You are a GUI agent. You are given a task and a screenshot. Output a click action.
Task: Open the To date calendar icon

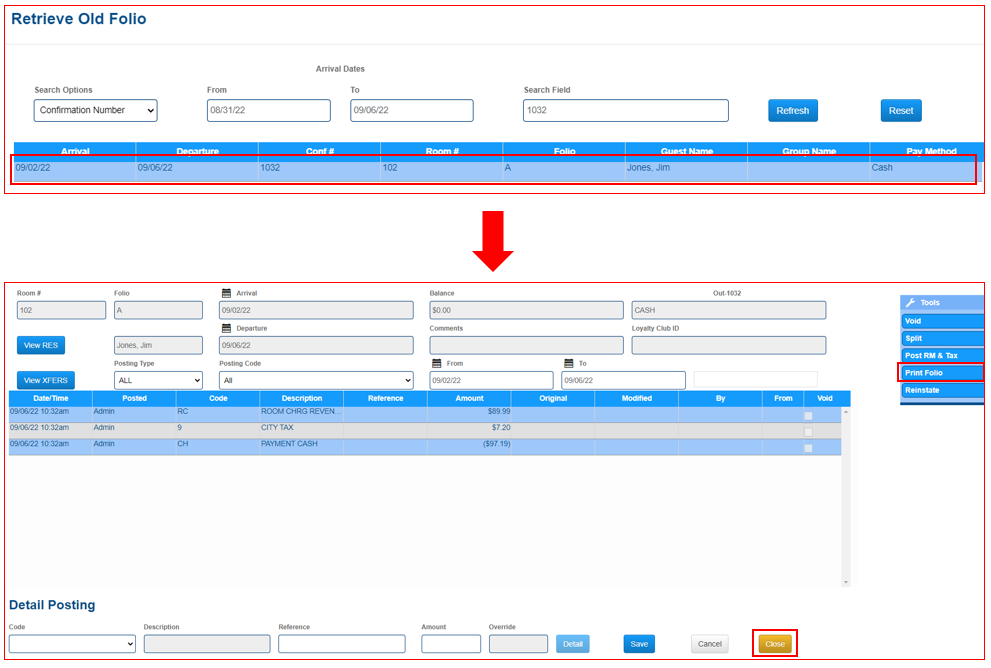pos(569,363)
